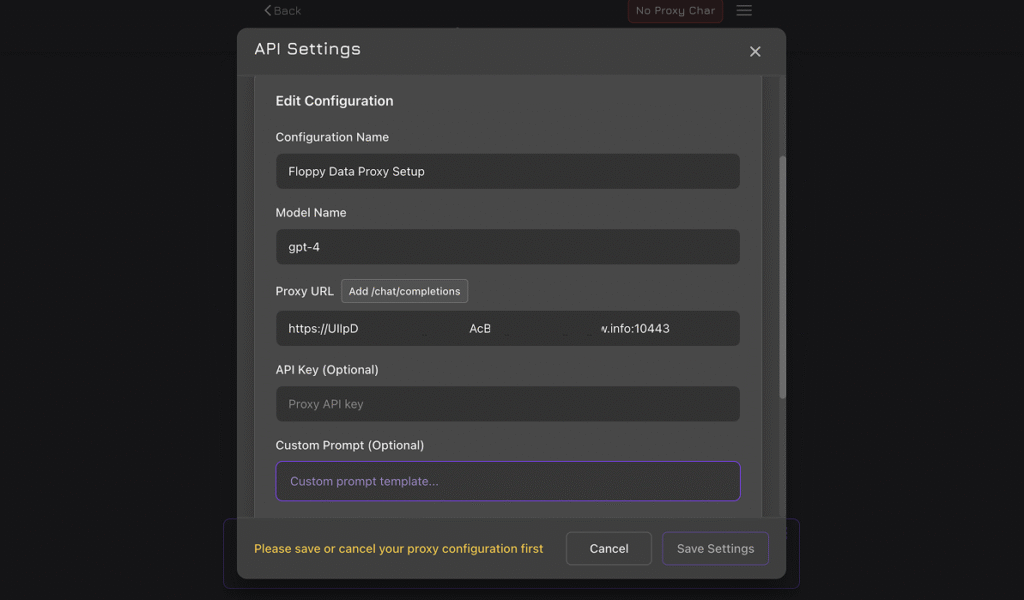Focus the Proxy URL input field

coord(507,328)
